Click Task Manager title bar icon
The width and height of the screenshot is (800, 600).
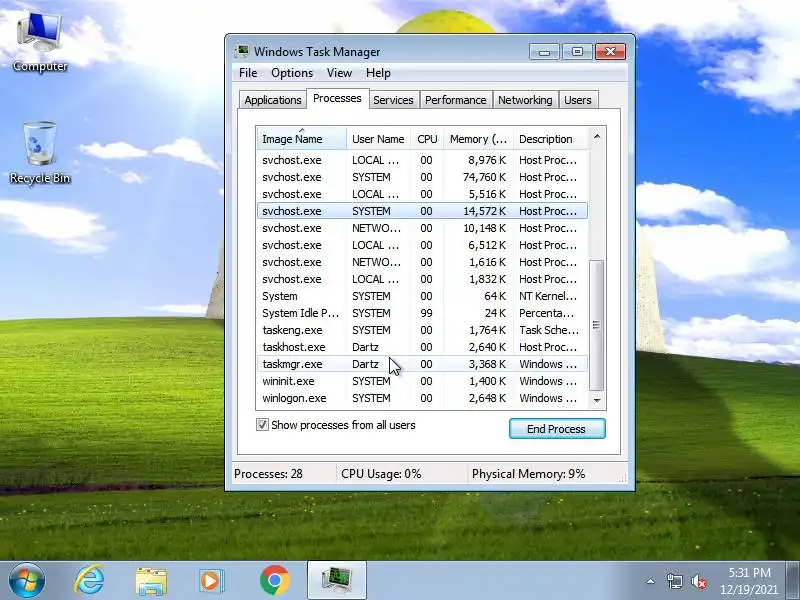pyautogui.click(x=242, y=52)
